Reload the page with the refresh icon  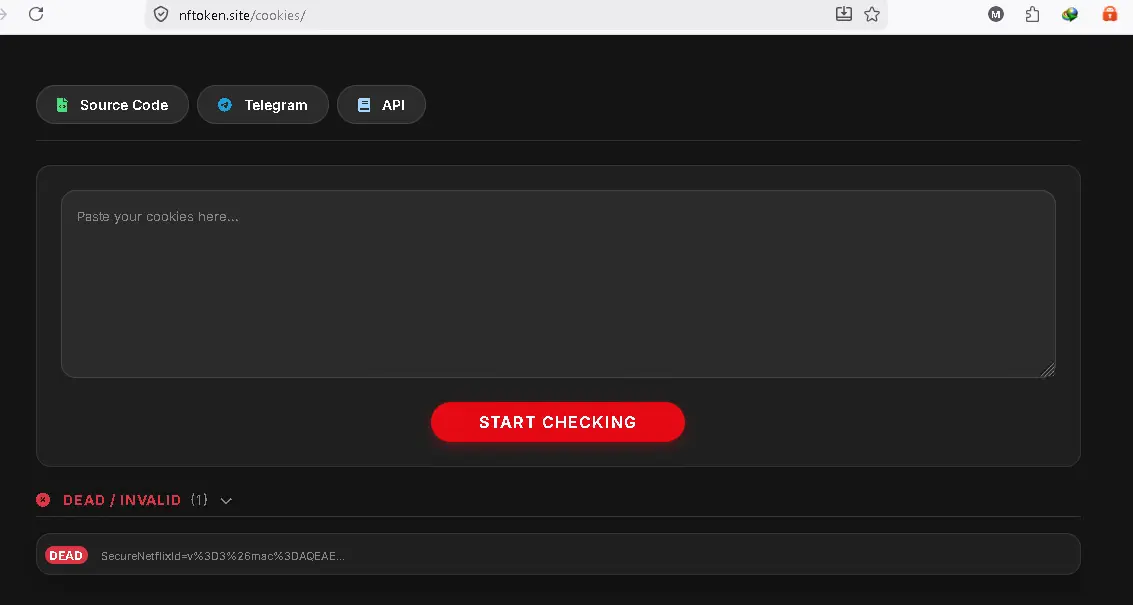(36, 14)
